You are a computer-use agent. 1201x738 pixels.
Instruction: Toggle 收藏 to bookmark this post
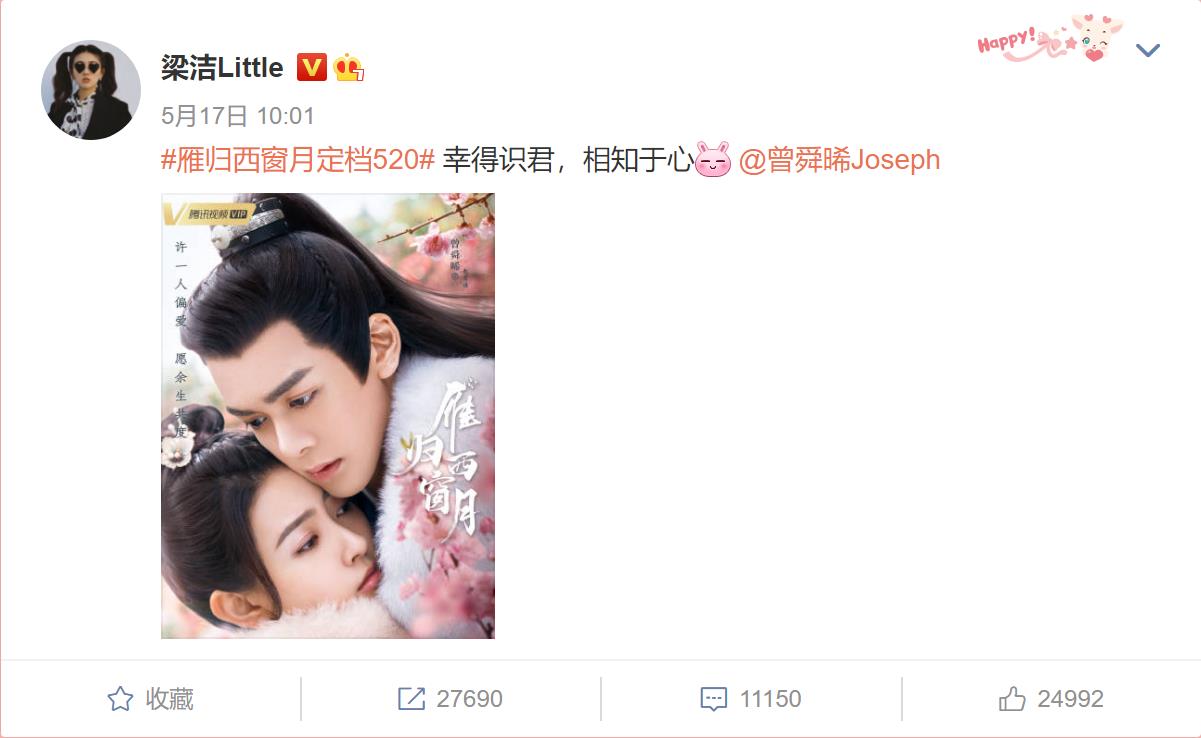150,699
